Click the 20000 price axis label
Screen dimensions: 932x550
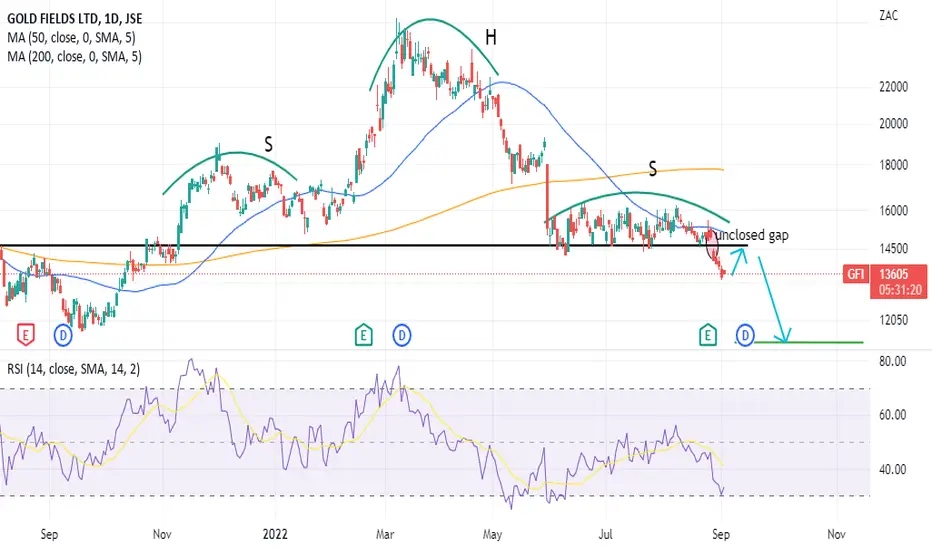point(893,124)
